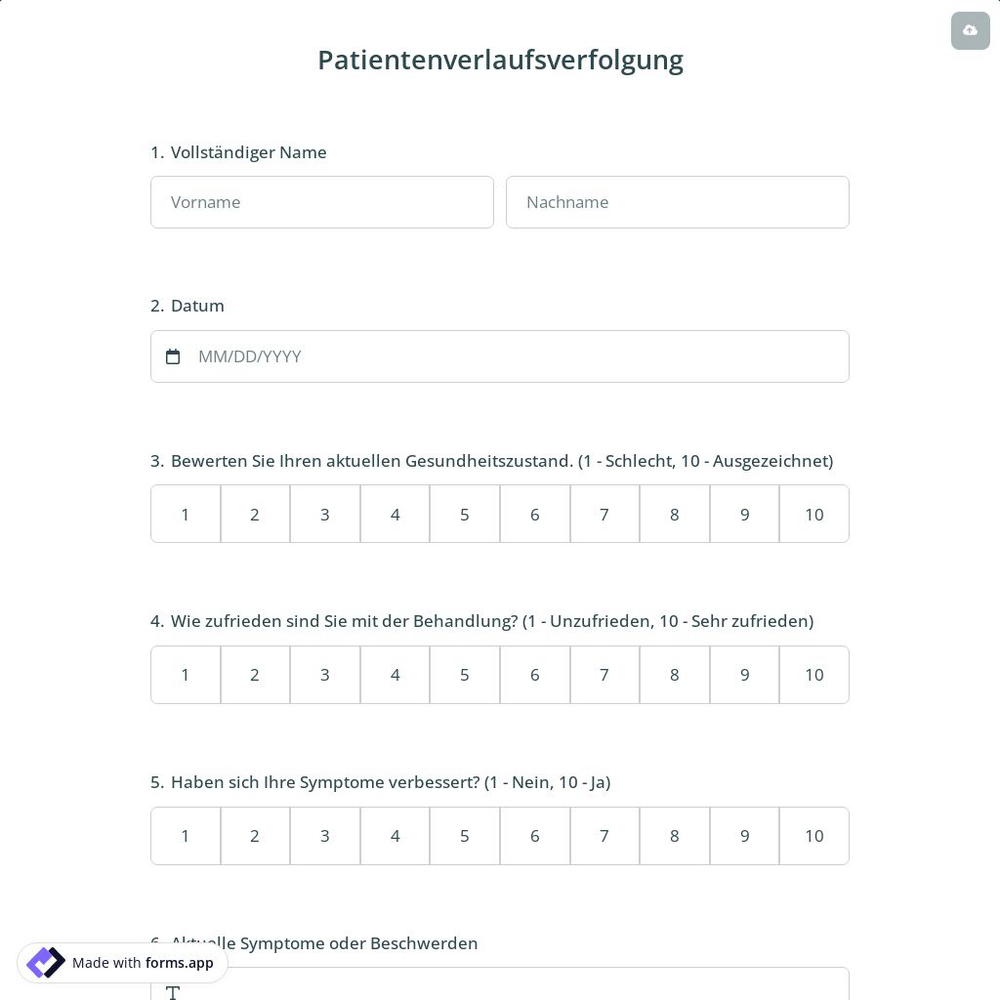Image resolution: width=1000 pixels, height=1000 pixels.
Task: Choose 2 for treatment satisfaction
Action: point(254,674)
